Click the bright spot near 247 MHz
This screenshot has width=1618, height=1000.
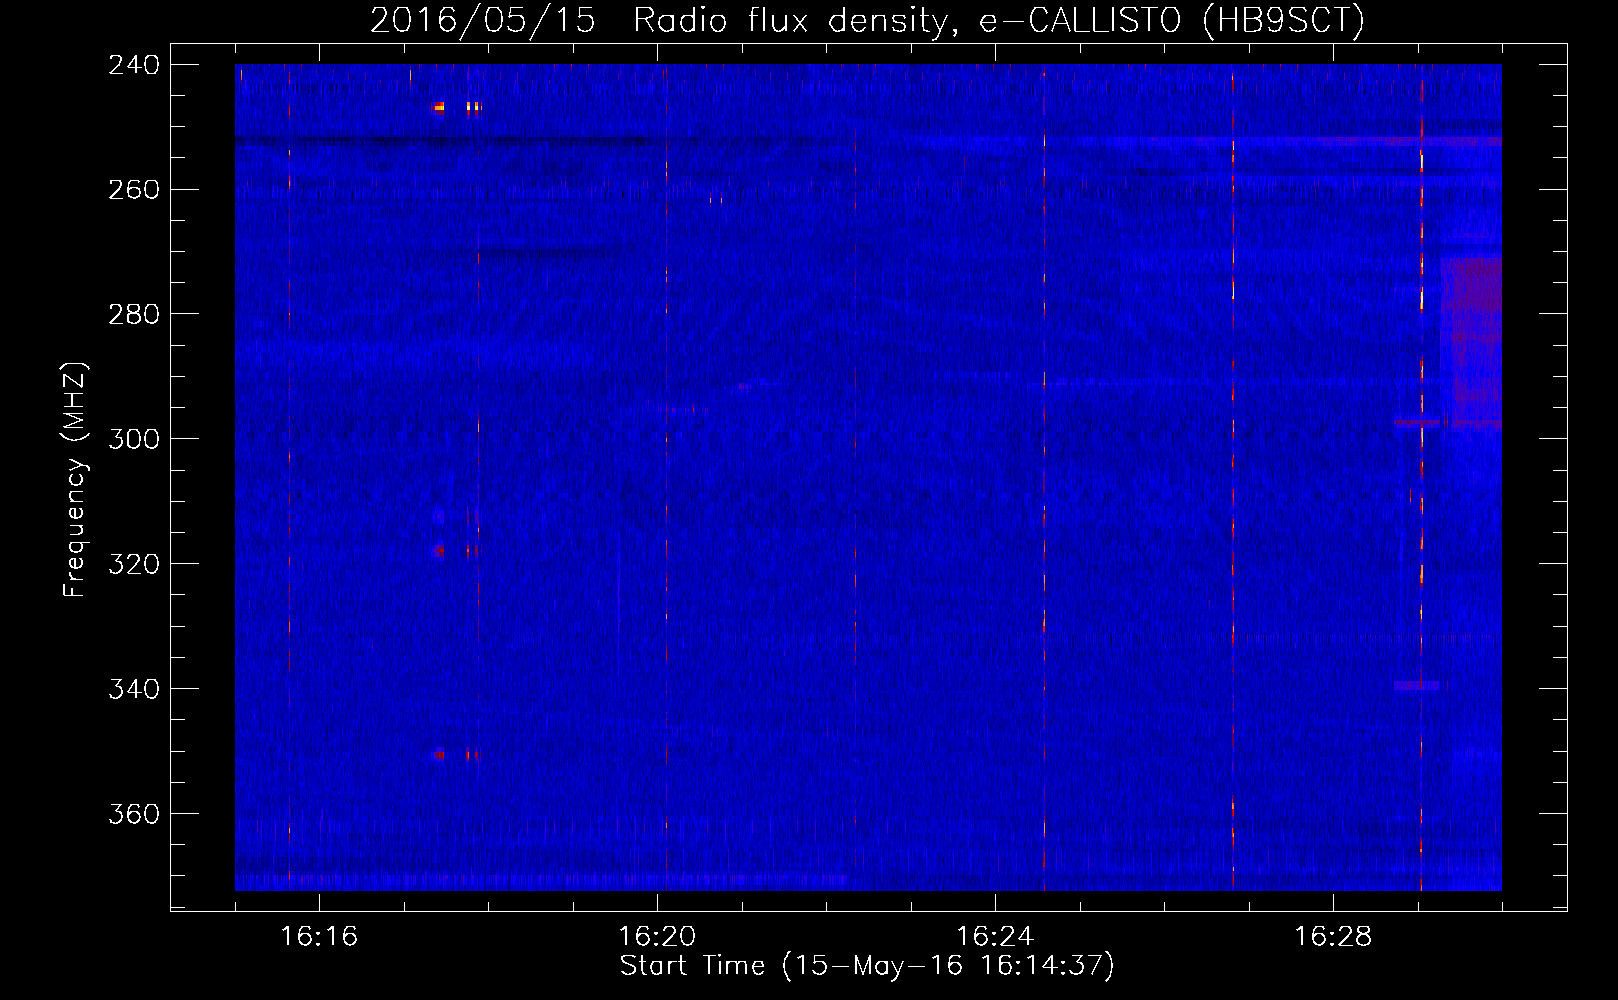coord(438,107)
